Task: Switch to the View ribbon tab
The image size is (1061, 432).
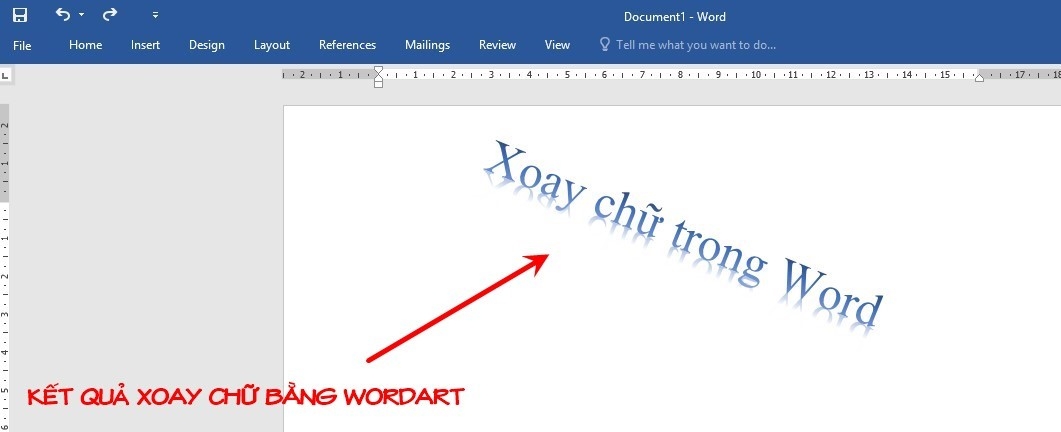Action: pyautogui.click(x=557, y=45)
